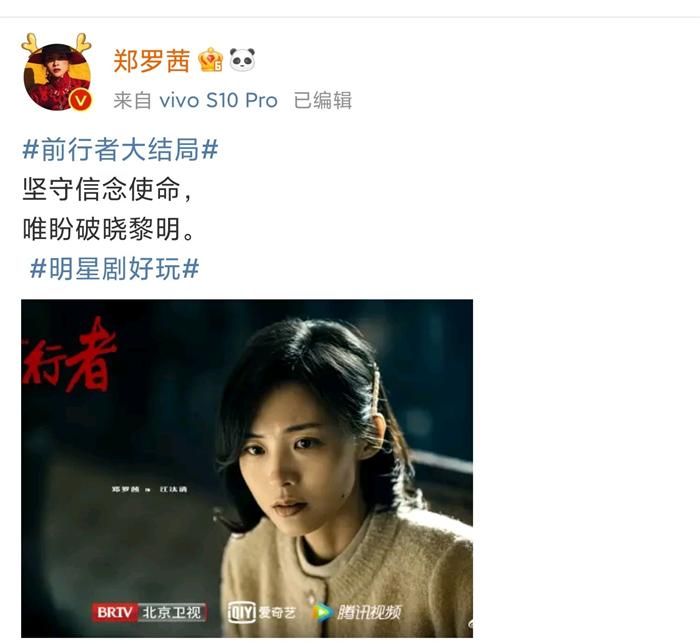This screenshot has height=643, width=700.
Task: Click the post text line 坚守信念使命
Action: (x=107, y=189)
